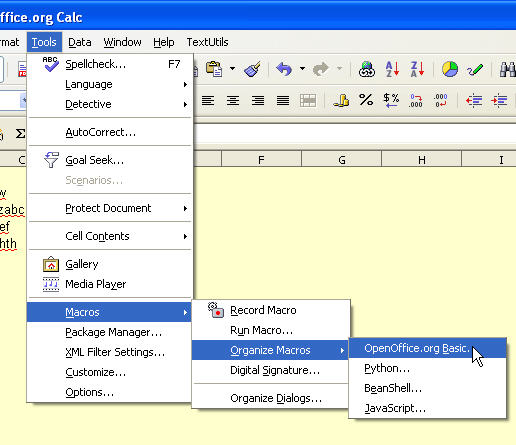This screenshot has height=445, width=516.
Task: Expand the Macros submenu
Action: pos(110,312)
